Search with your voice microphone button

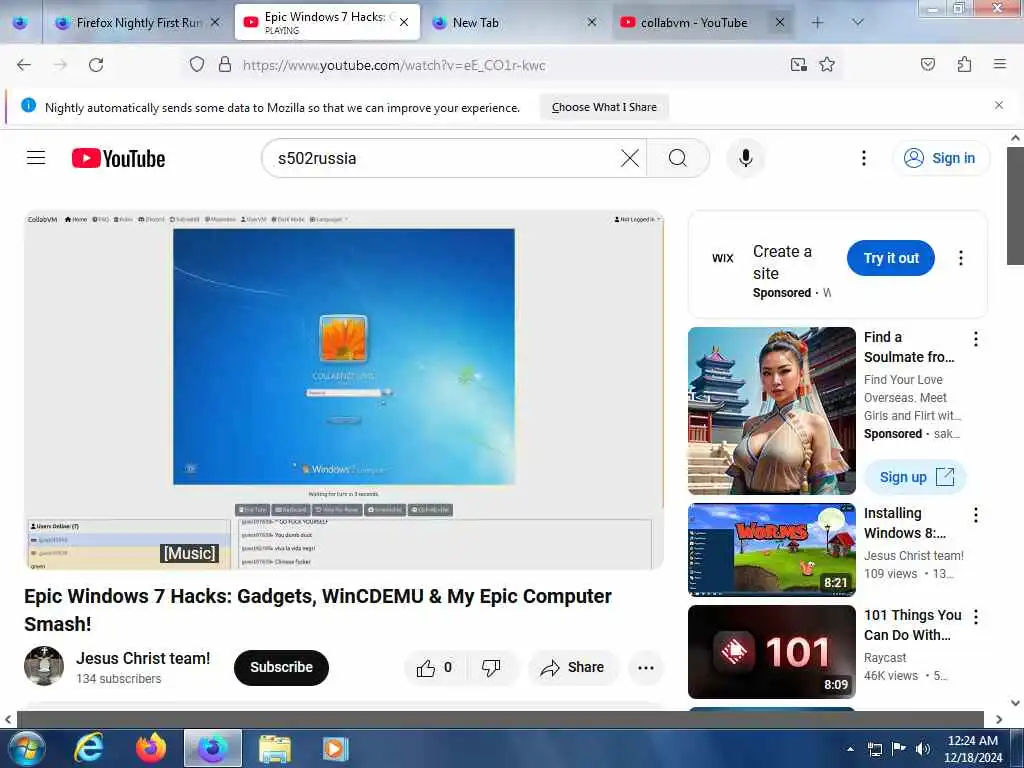pyautogui.click(x=745, y=158)
